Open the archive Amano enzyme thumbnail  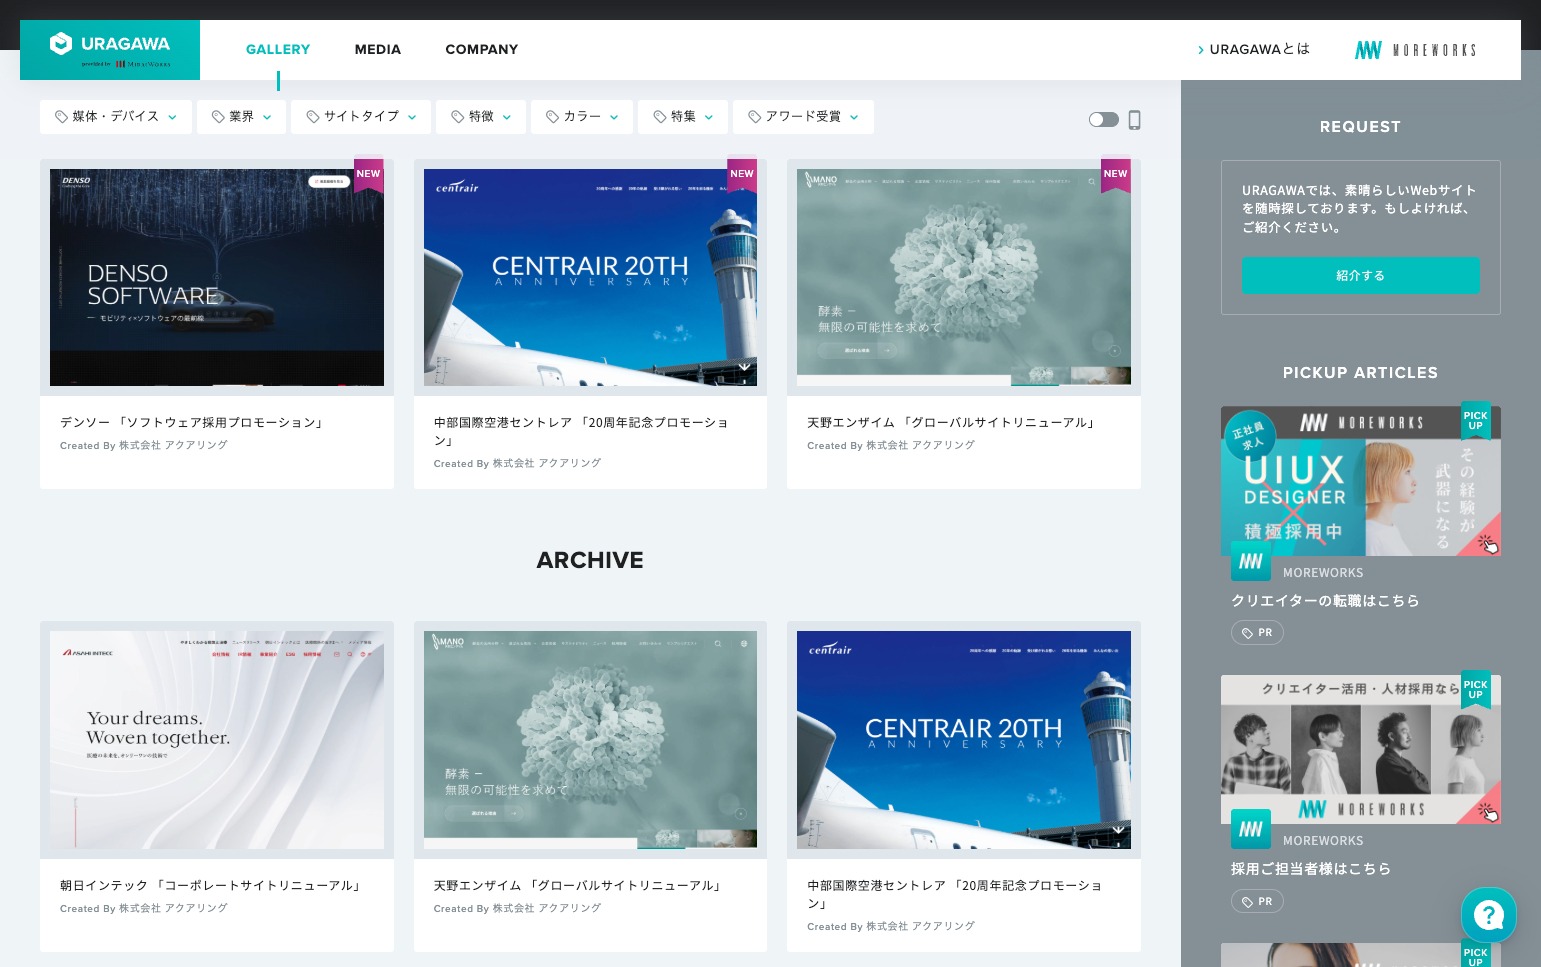click(590, 740)
